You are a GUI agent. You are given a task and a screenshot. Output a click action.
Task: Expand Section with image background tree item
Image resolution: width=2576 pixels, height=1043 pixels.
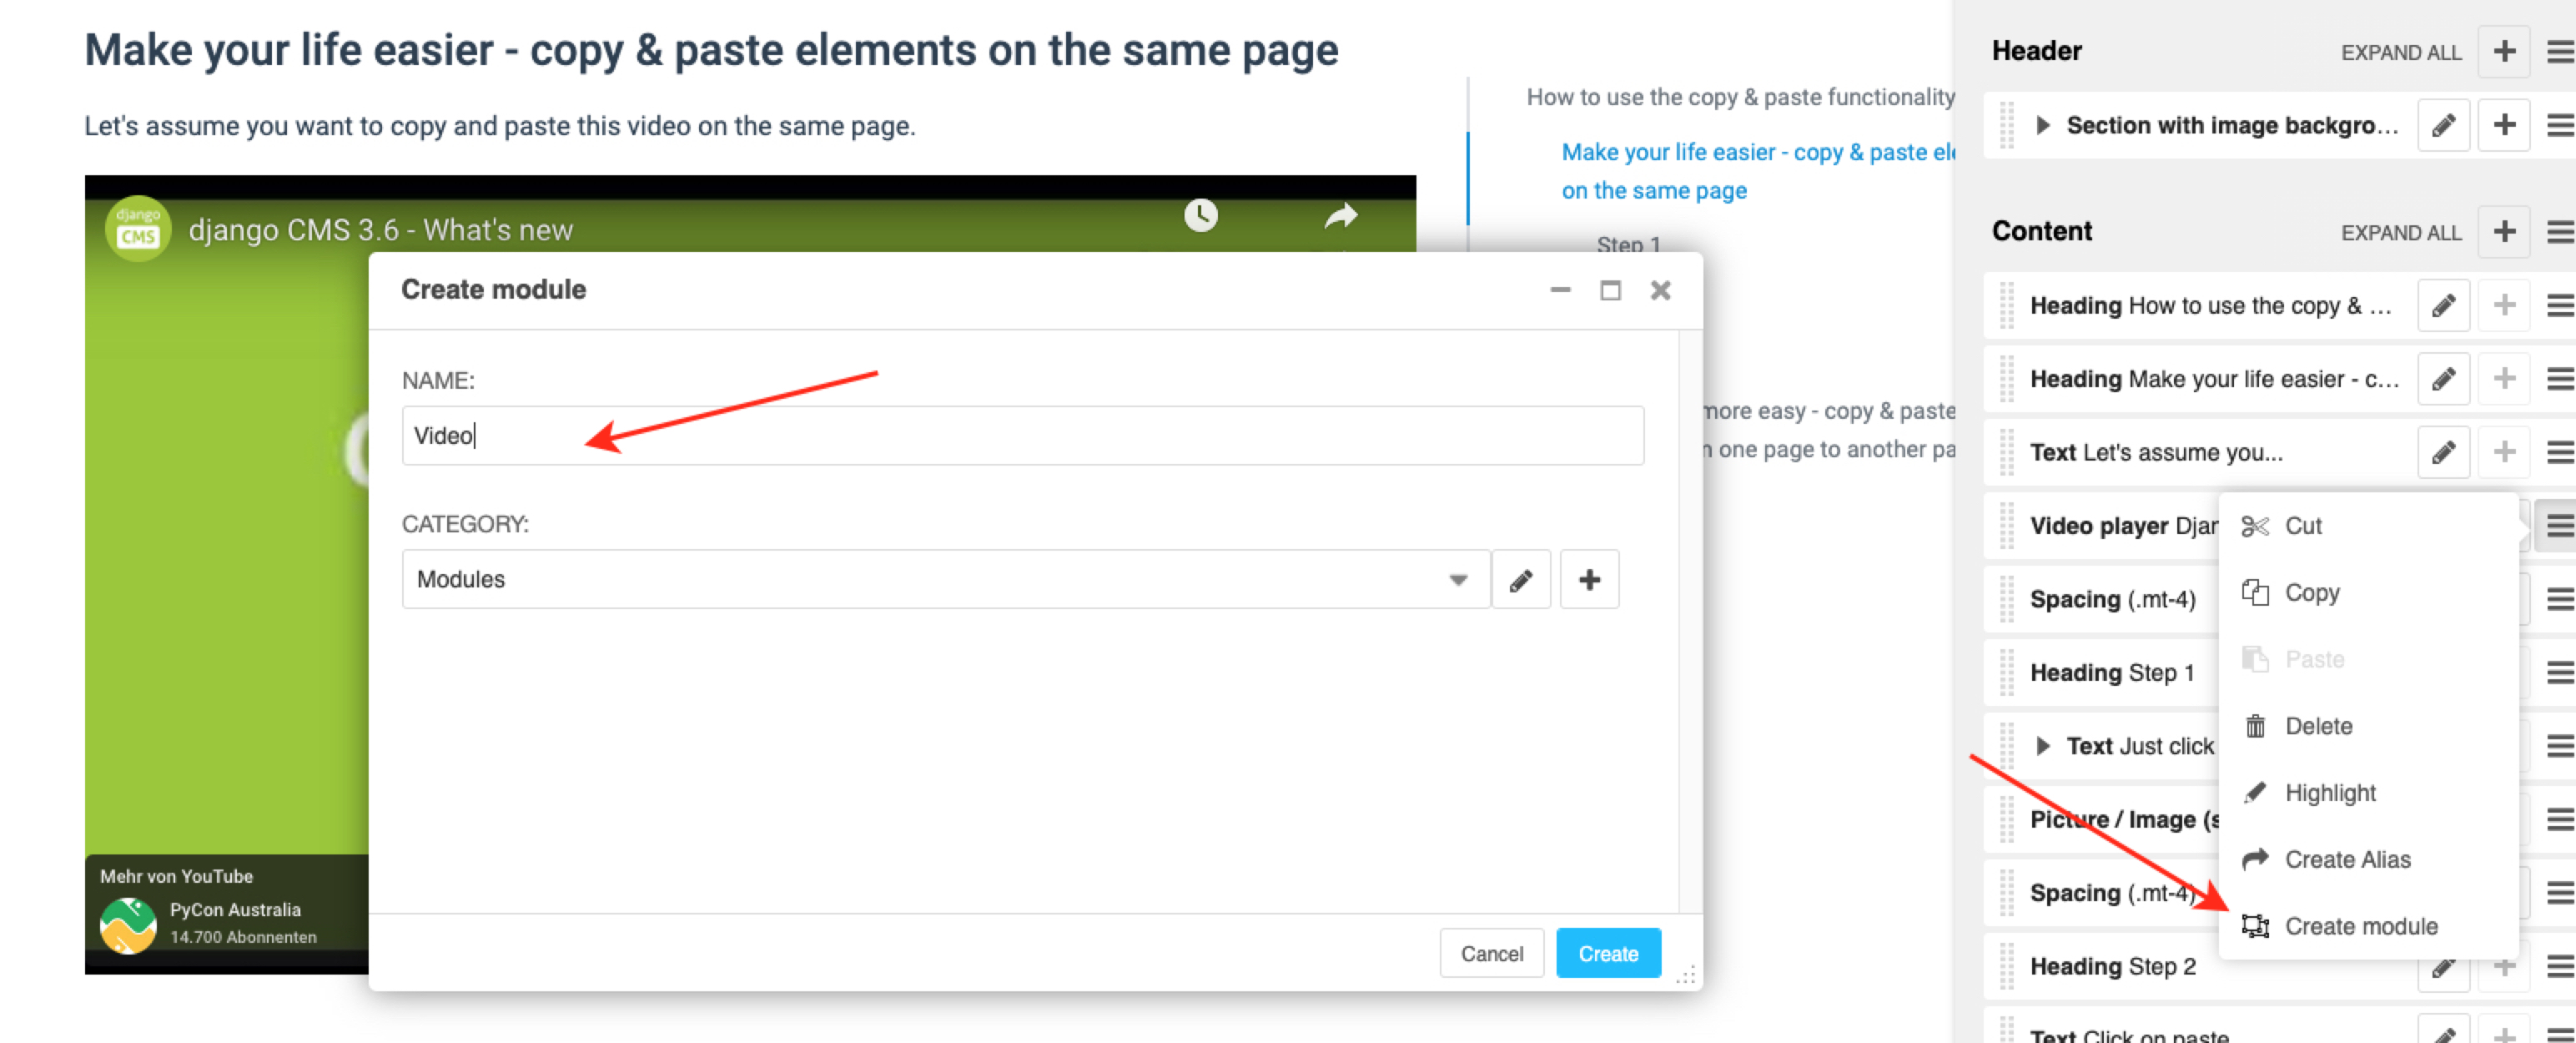pos(2042,125)
